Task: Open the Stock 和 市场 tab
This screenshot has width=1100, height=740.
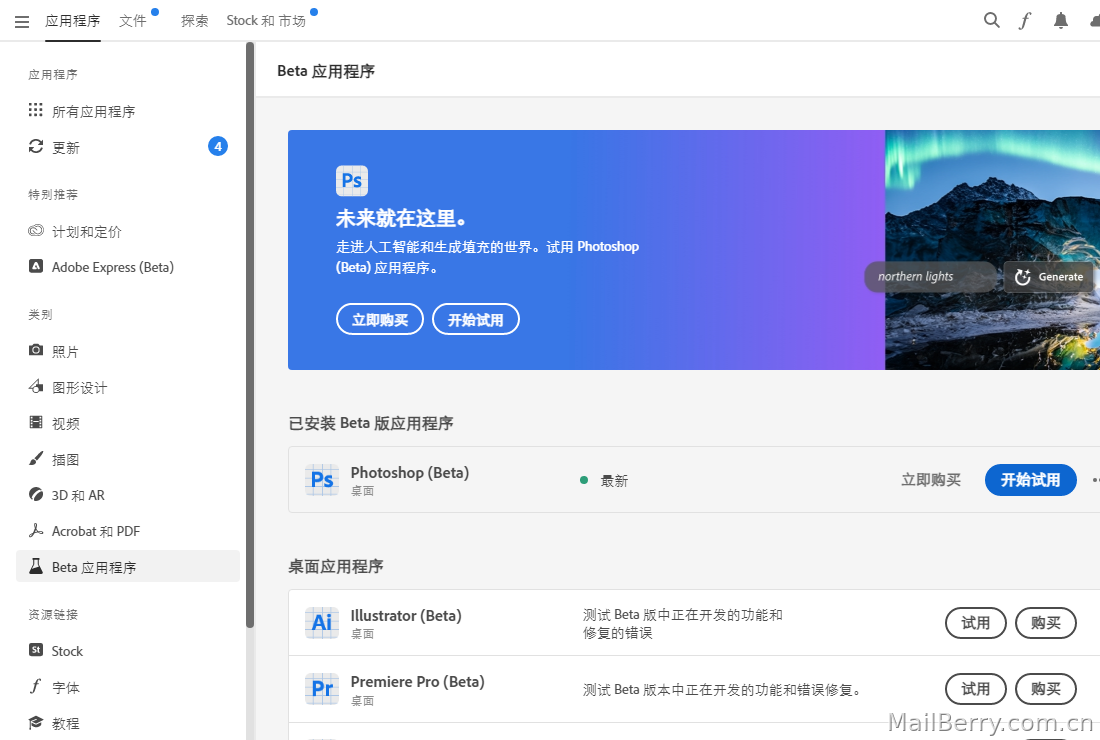Action: pos(266,21)
